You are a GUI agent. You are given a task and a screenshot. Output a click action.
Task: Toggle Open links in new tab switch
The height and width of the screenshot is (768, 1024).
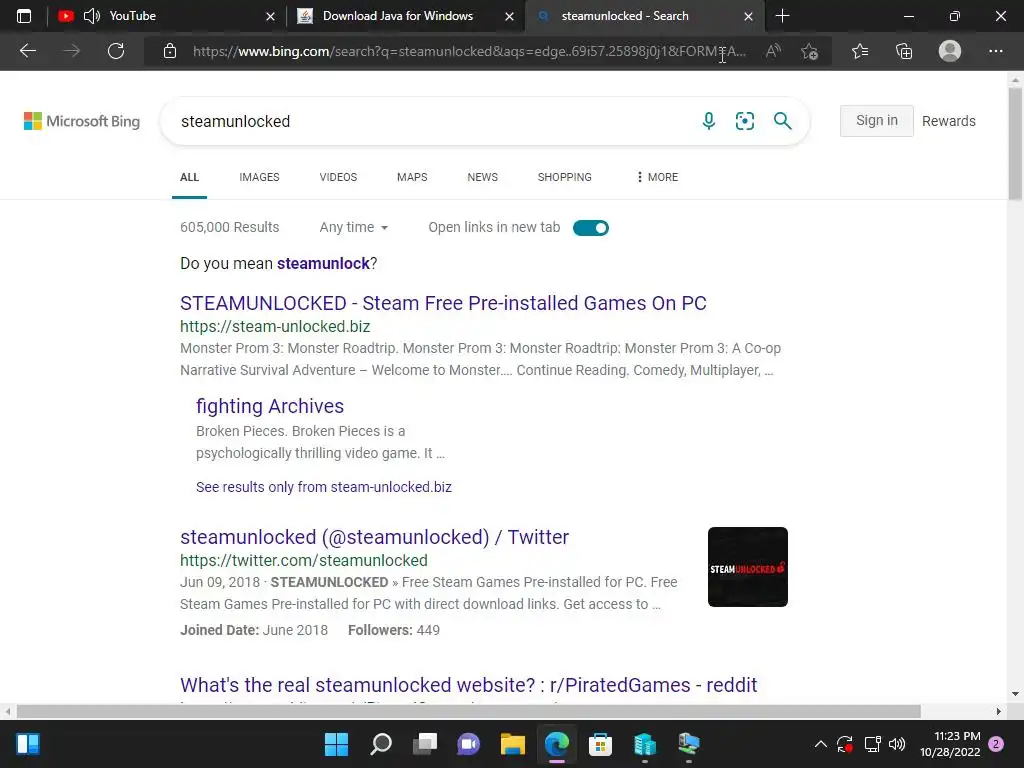point(590,228)
